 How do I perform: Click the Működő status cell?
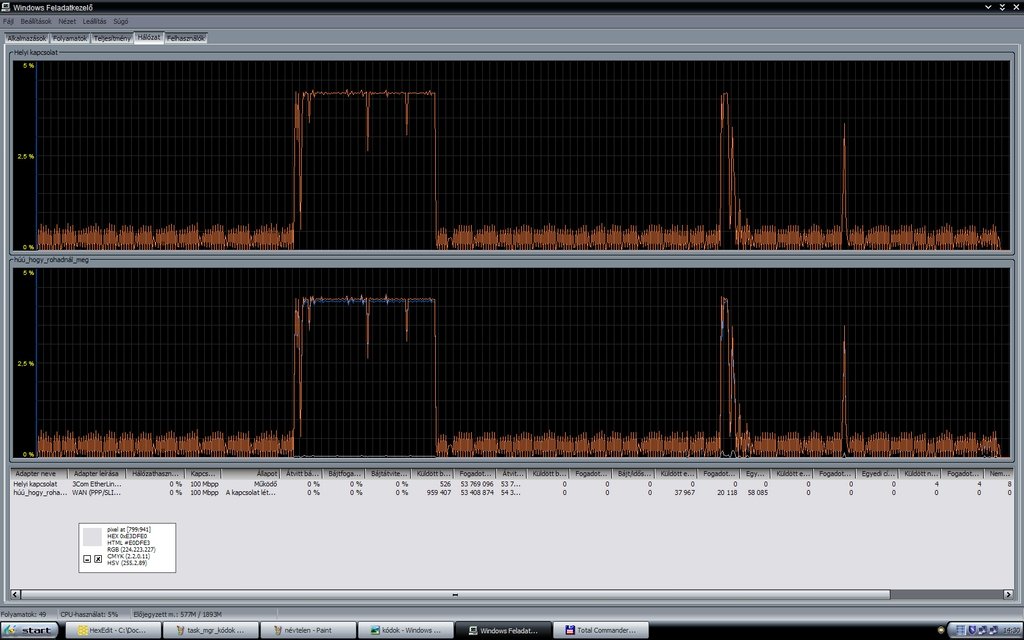[x=265, y=484]
